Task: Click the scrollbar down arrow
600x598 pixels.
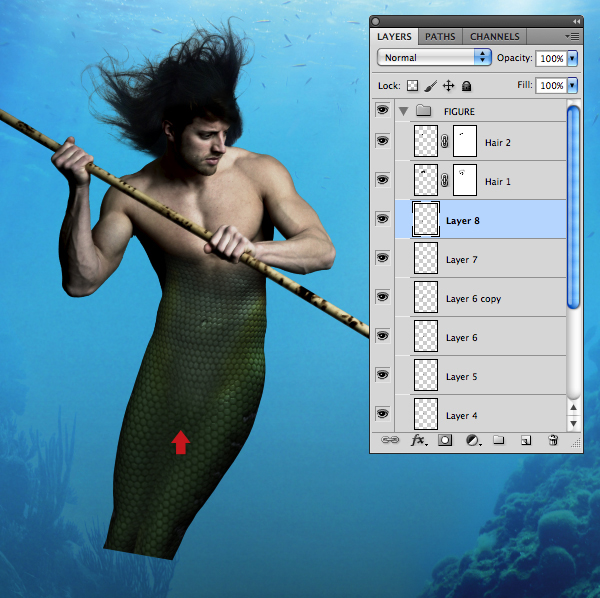Action: [x=573, y=423]
